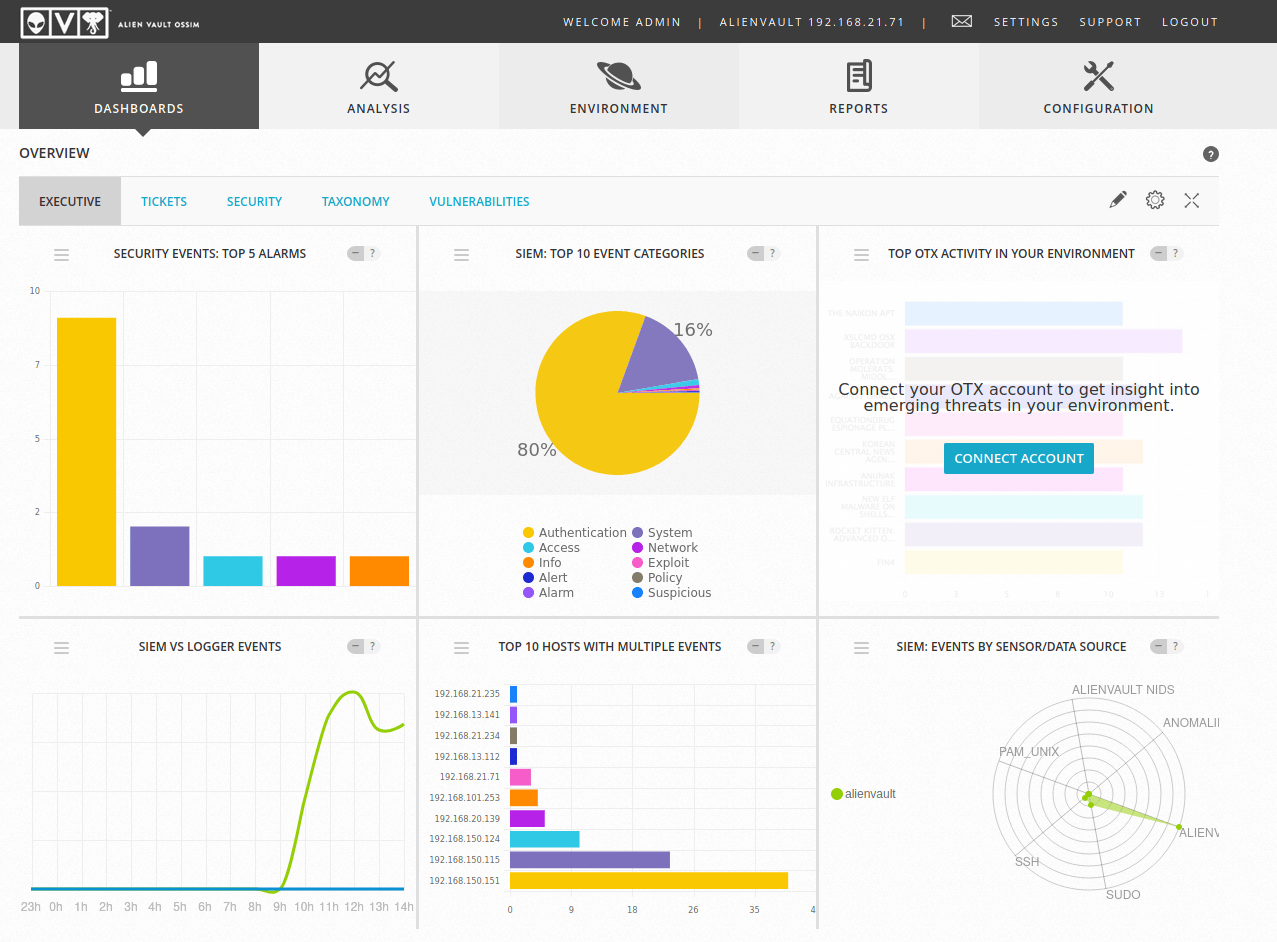Click host label 192.168.101.253

click(x=464, y=797)
